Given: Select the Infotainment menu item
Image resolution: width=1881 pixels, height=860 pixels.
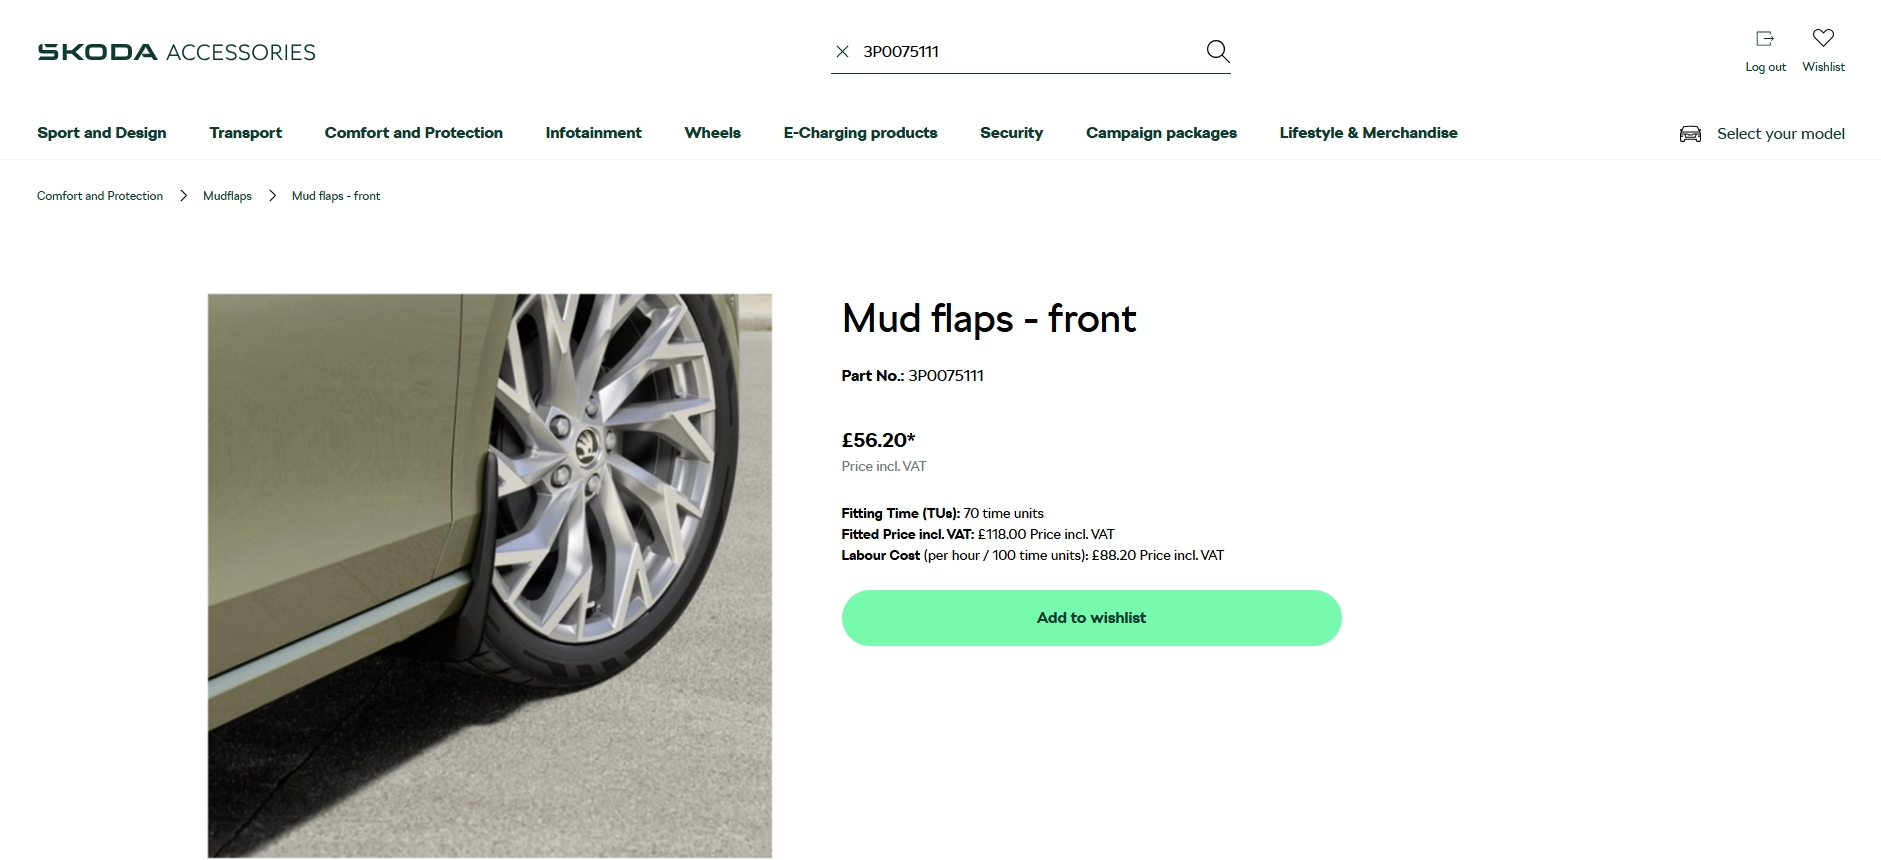Looking at the screenshot, I should [593, 133].
